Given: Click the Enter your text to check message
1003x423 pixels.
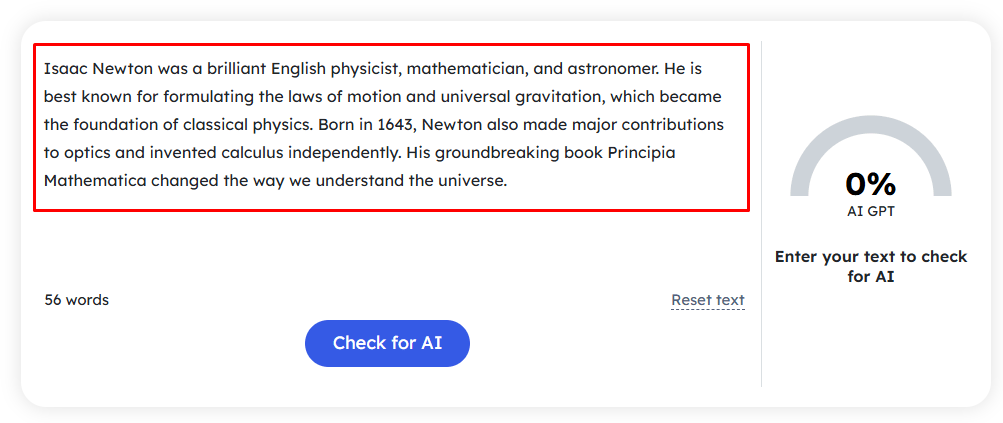Looking at the screenshot, I should 871,267.
